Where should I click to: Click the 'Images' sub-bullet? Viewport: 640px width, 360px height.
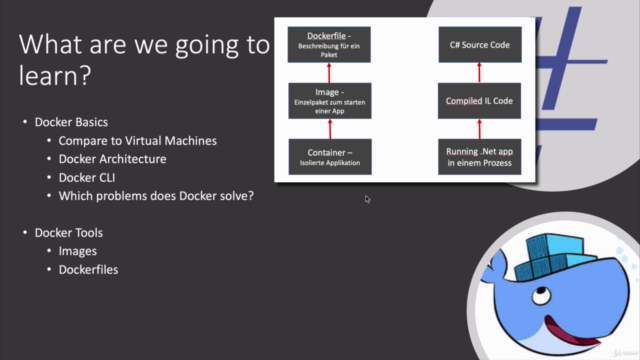click(x=78, y=251)
